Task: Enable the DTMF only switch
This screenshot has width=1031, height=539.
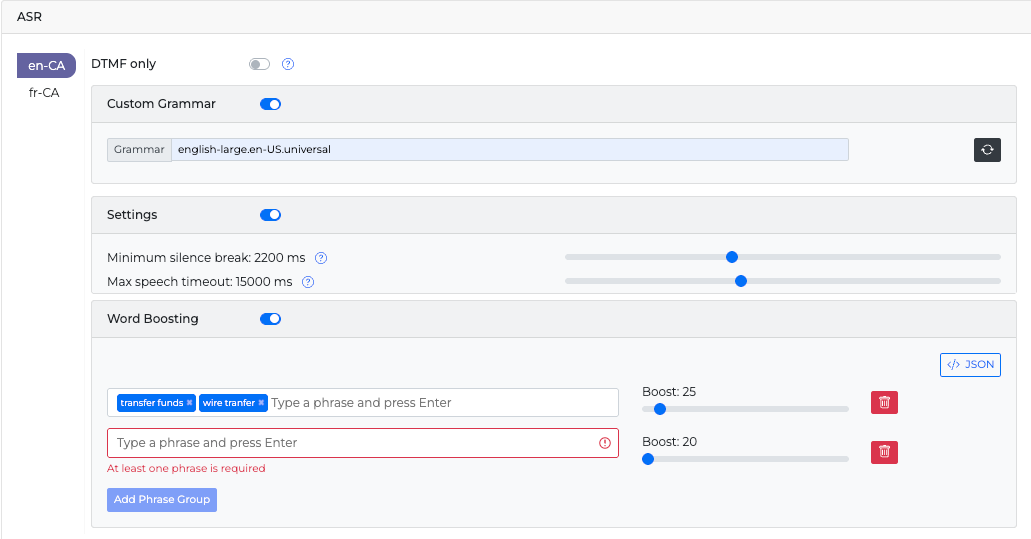Action: (x=259, y=64)
